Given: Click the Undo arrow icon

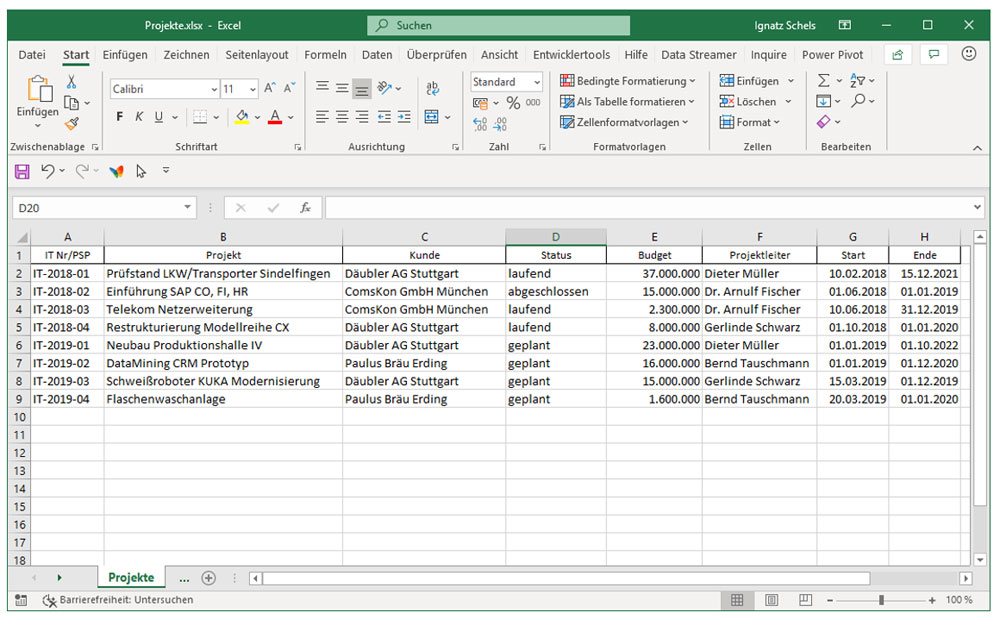Looking at the screenshot, I should tap(47, 172).
